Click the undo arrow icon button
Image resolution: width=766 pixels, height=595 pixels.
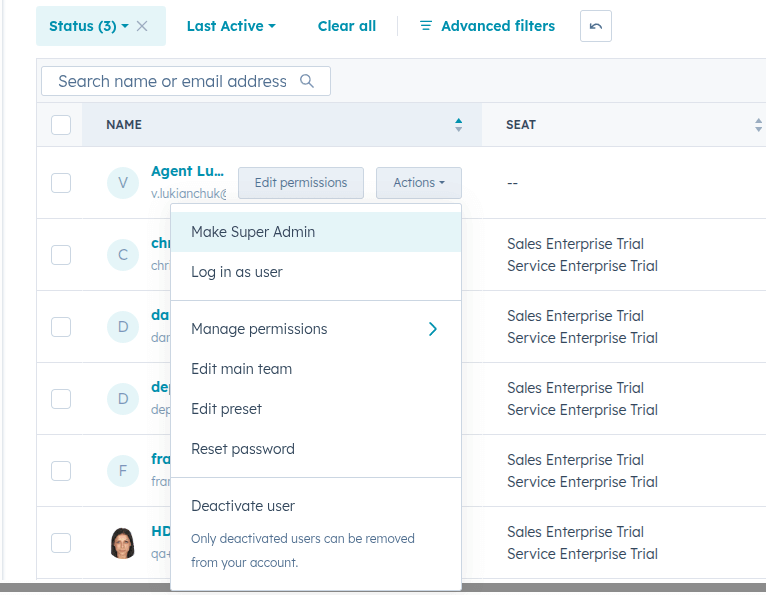(596, 26)
